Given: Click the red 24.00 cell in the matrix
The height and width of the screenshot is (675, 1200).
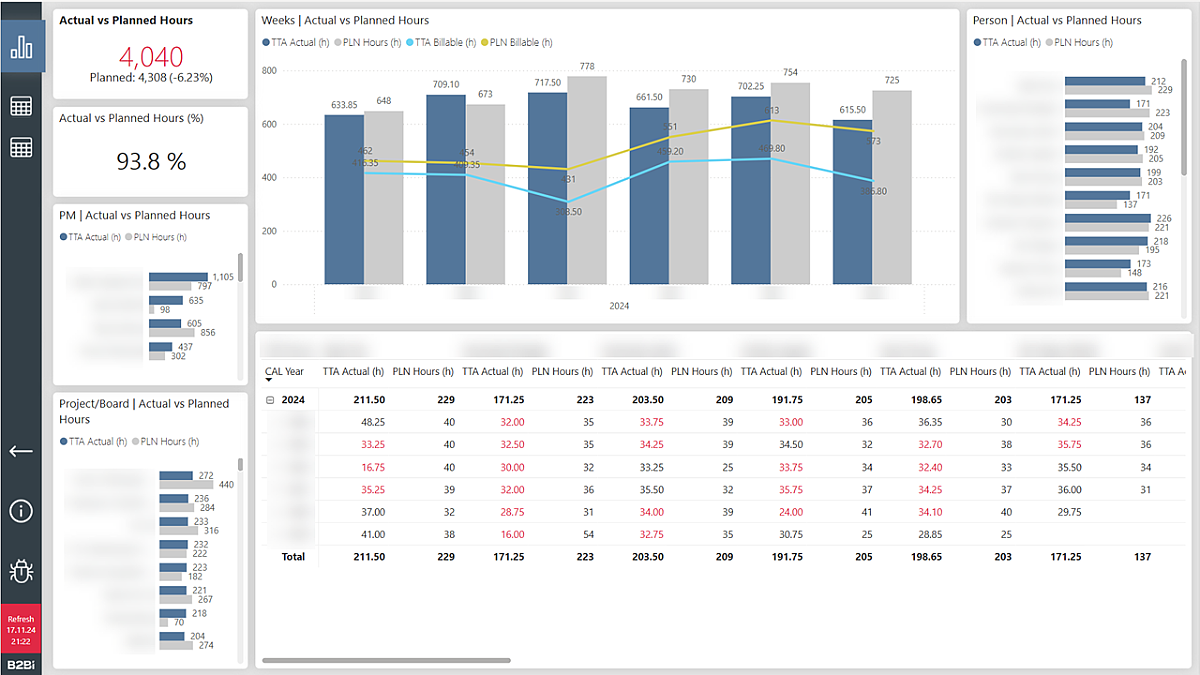Looking at the screenshot, I should tap(791, 511).
